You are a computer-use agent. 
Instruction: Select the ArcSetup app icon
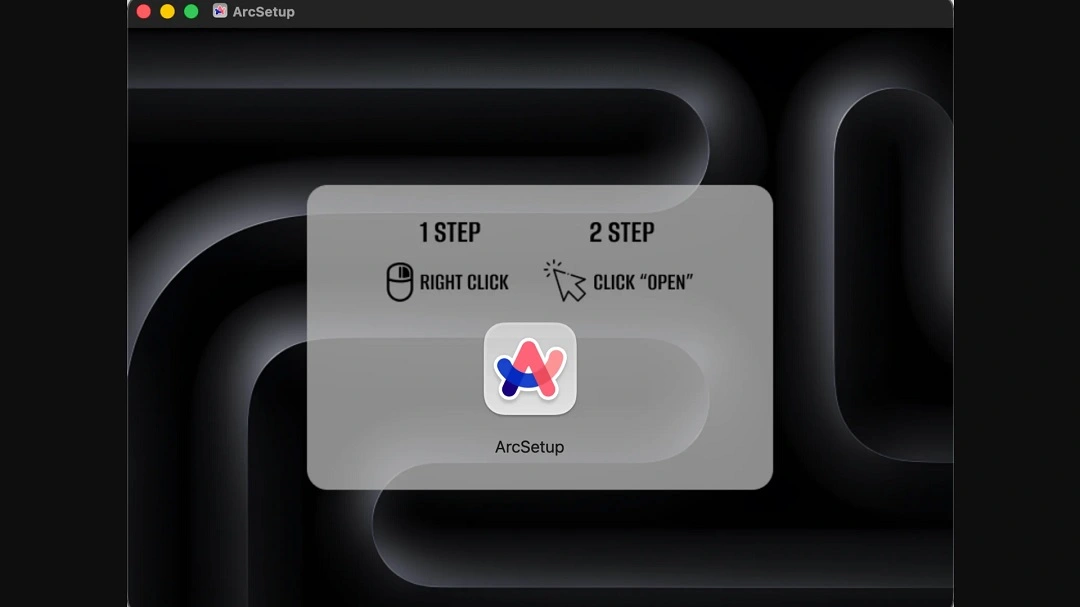click(530, 369)
